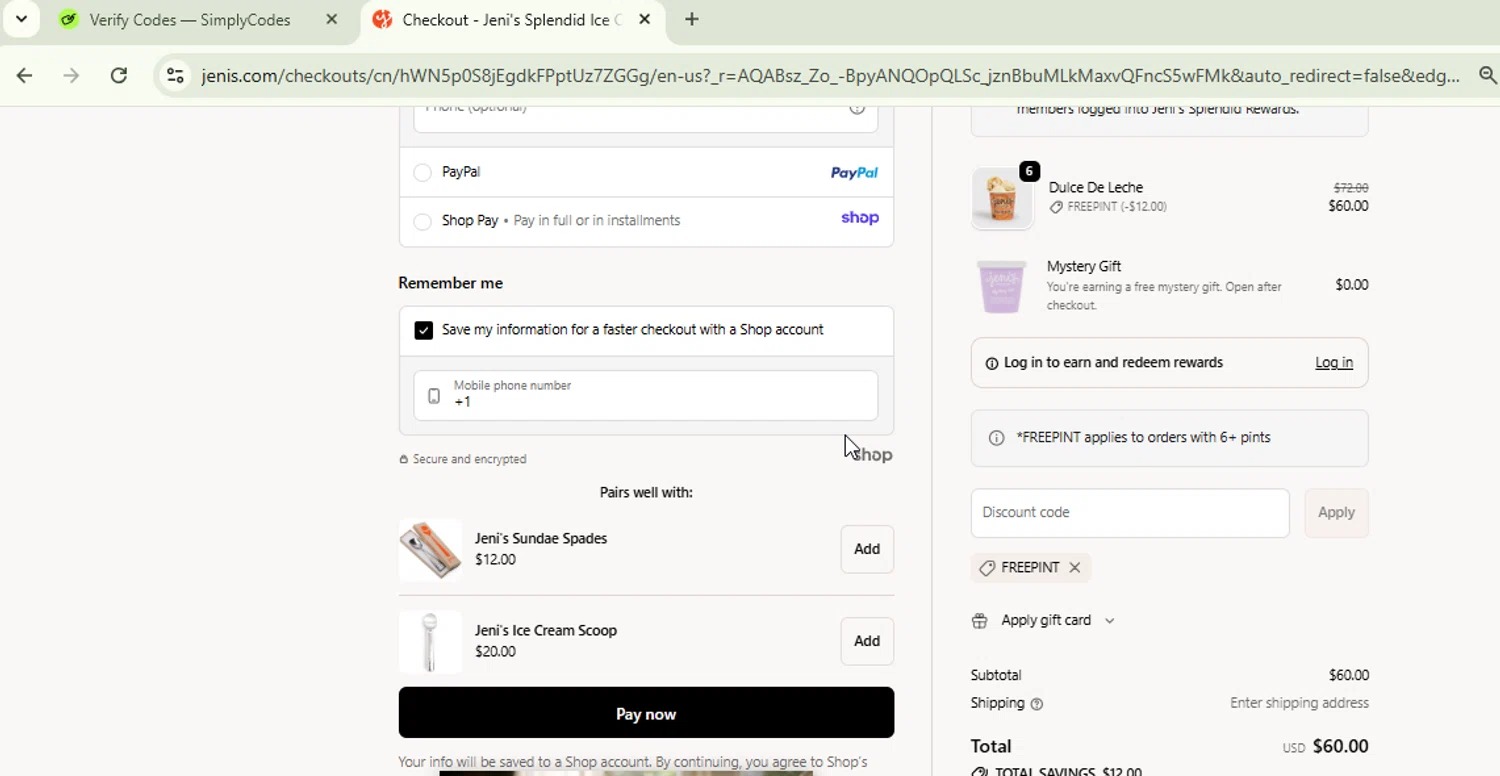Click Dulce De Leche product thumbnail

(1002, 198)
